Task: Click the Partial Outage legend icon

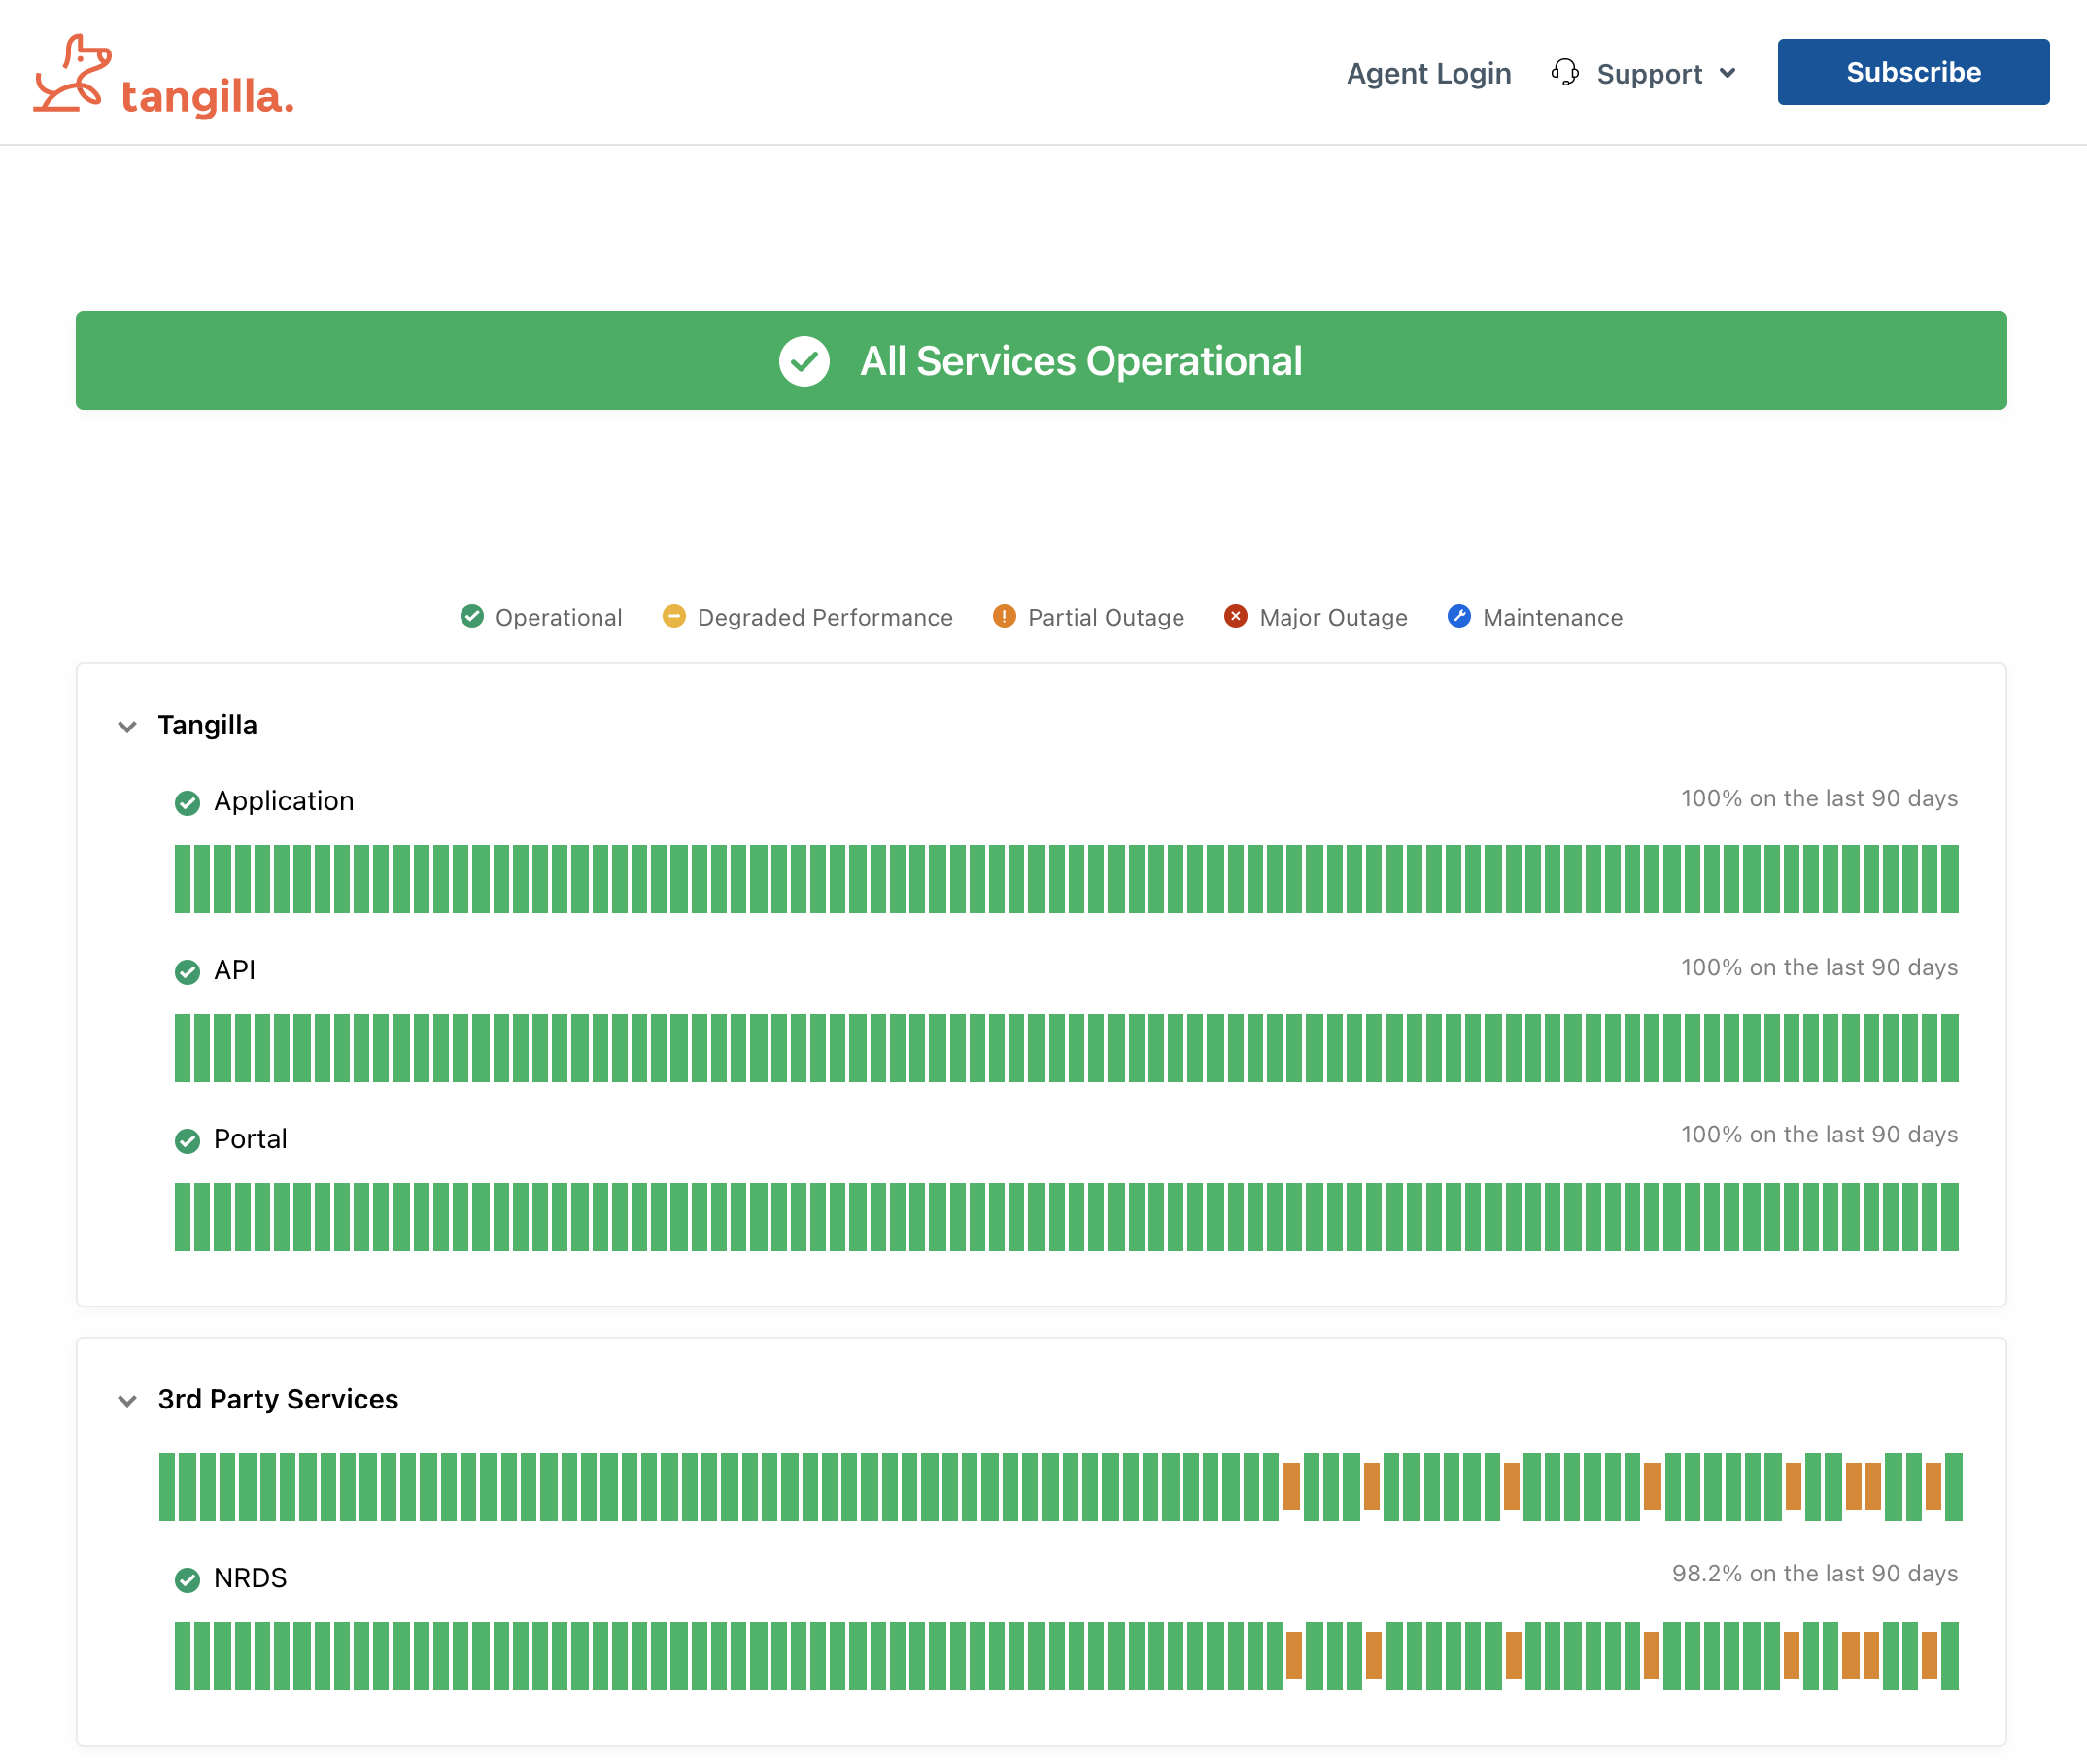Action: point(1004,616)
